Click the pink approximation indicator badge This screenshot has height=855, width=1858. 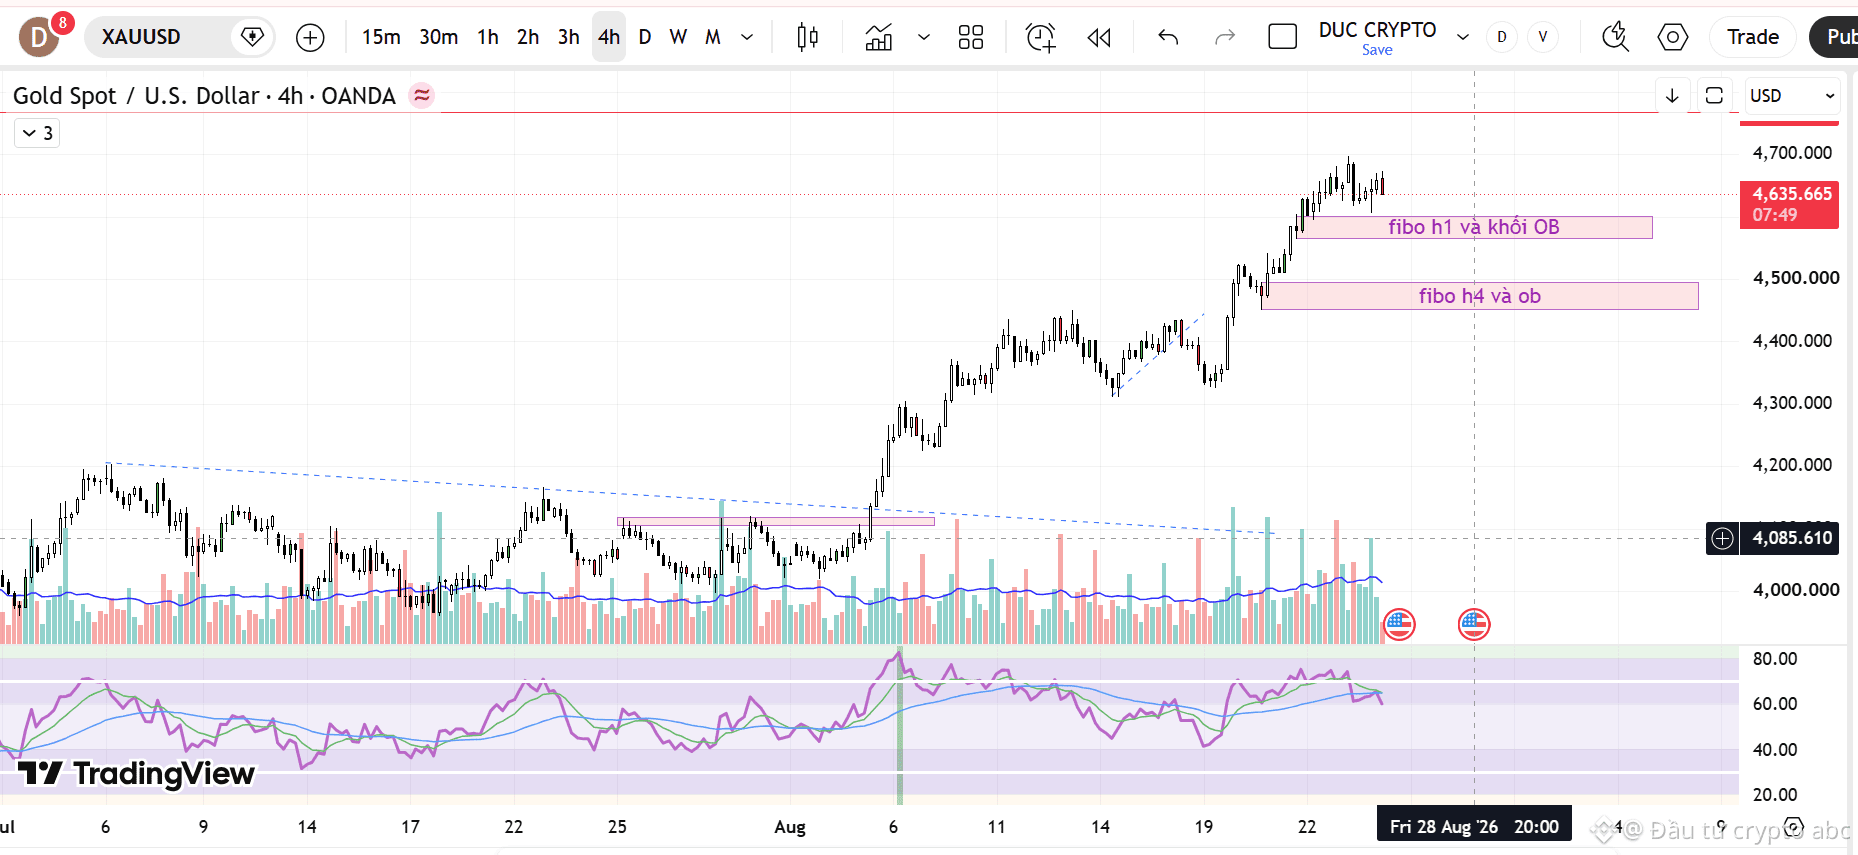tap(422, 96)
